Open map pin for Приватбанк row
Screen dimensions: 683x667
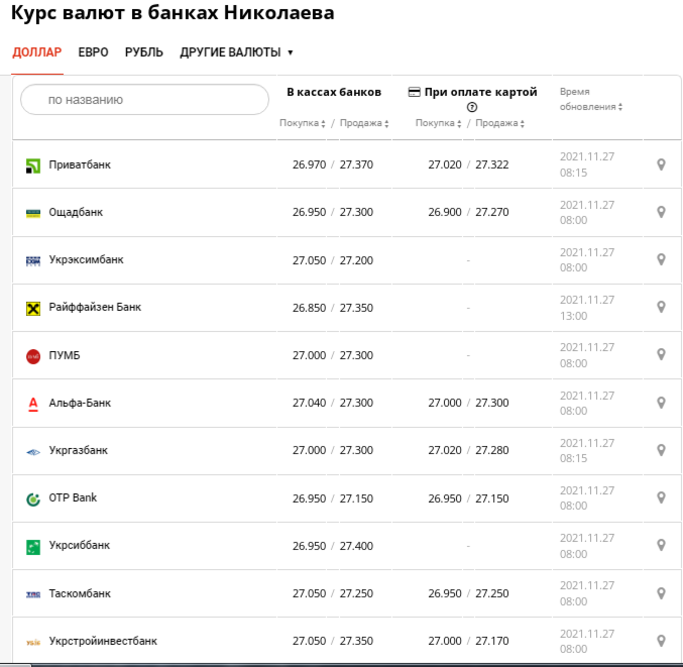(x=661, y=165)
